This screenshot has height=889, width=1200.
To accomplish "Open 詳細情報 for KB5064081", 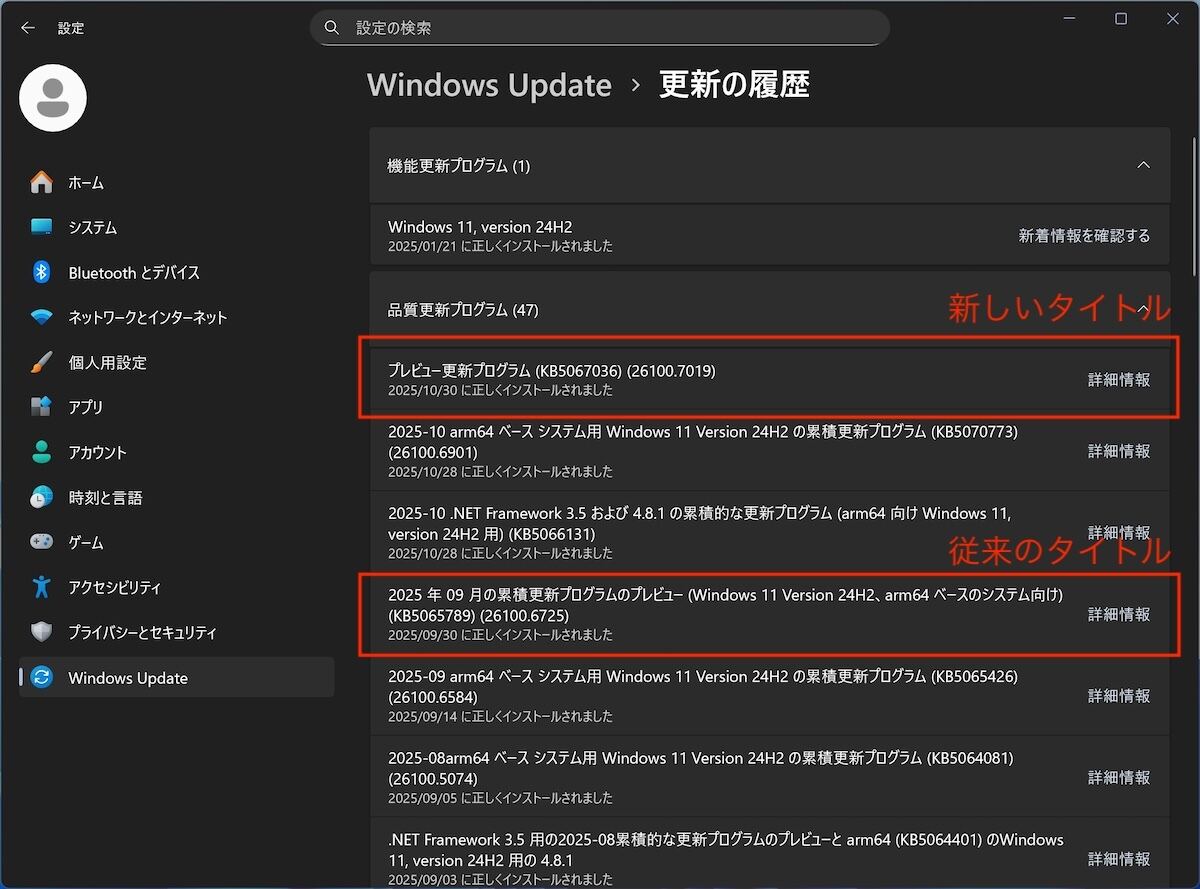I will tap(1119, 777).
